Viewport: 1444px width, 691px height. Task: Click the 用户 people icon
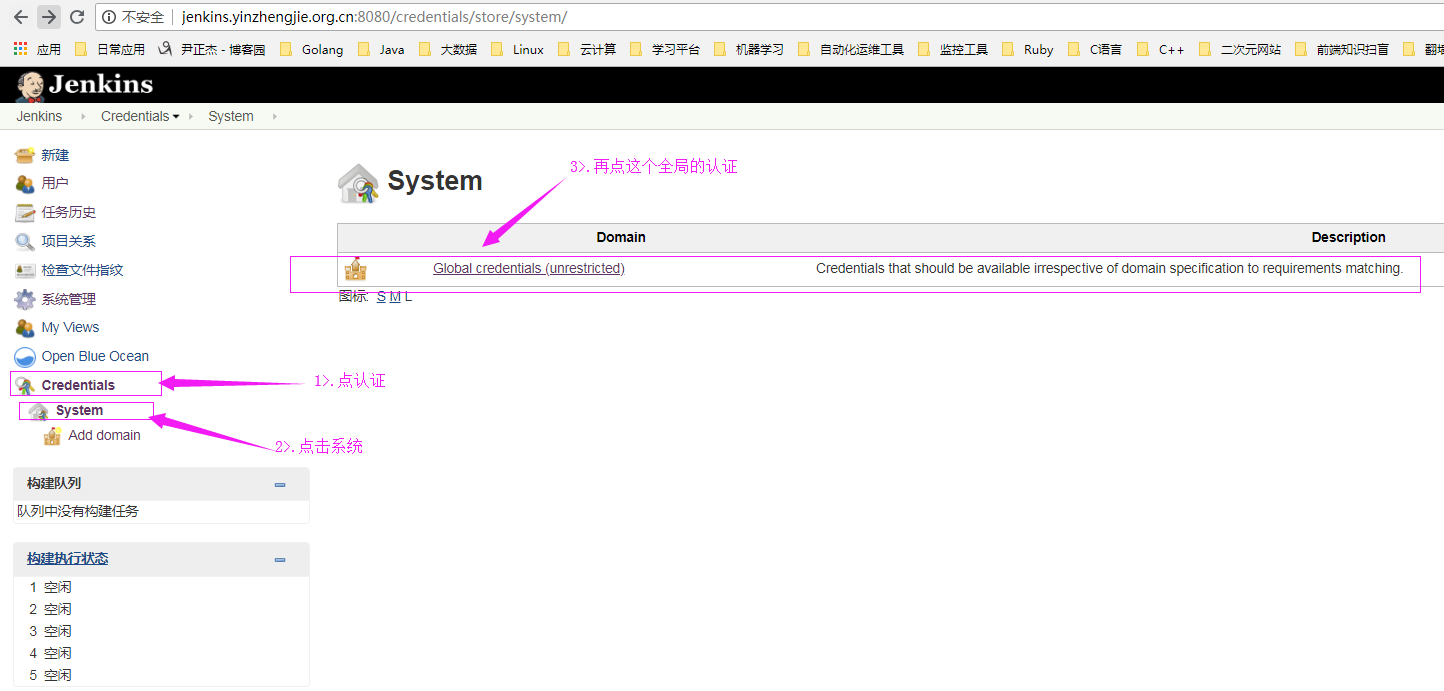click(x=25, y=183)
